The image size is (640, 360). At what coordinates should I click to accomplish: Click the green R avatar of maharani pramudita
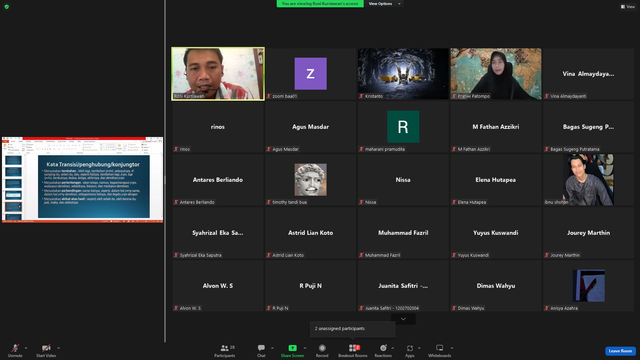point(403,127)
